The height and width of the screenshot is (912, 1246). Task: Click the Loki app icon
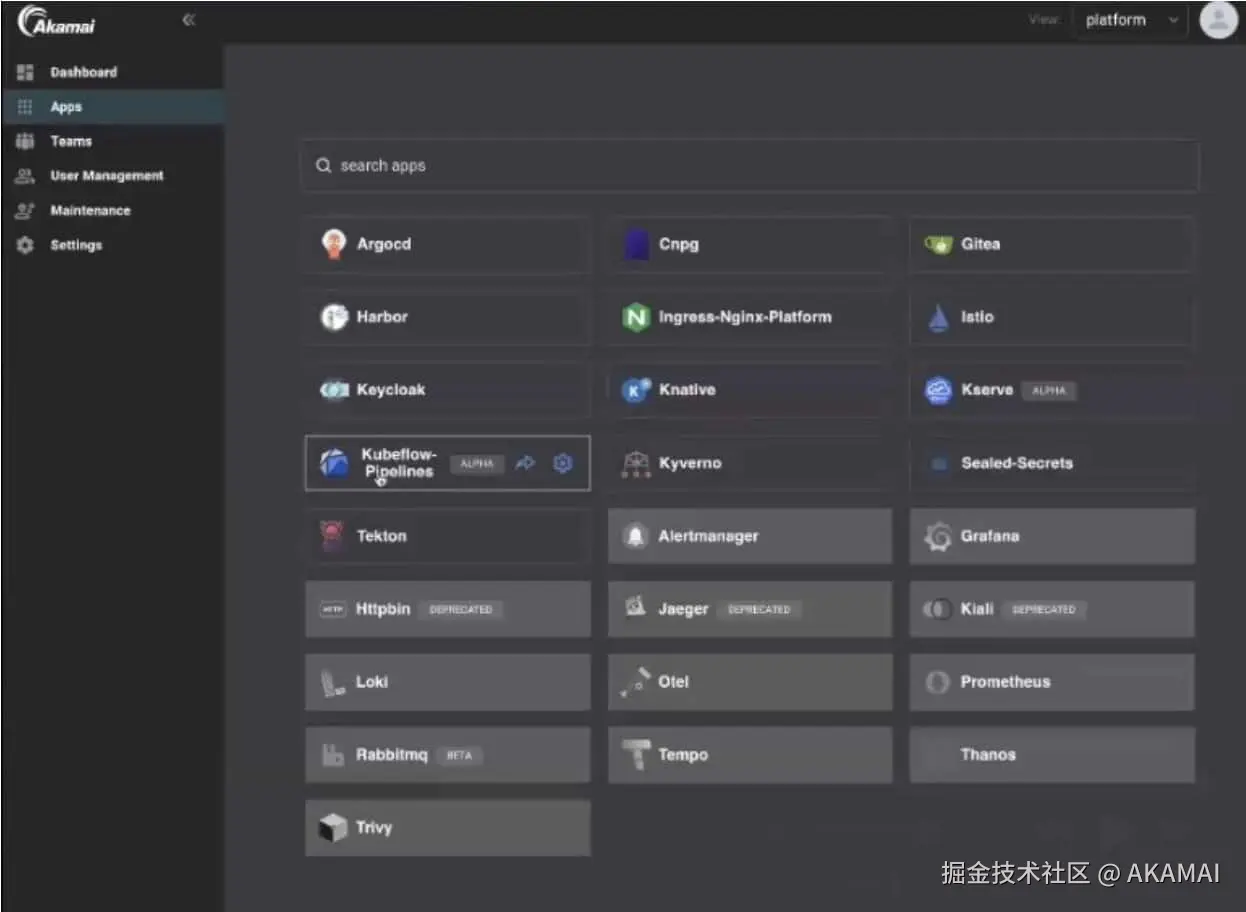tap(333, 682)
